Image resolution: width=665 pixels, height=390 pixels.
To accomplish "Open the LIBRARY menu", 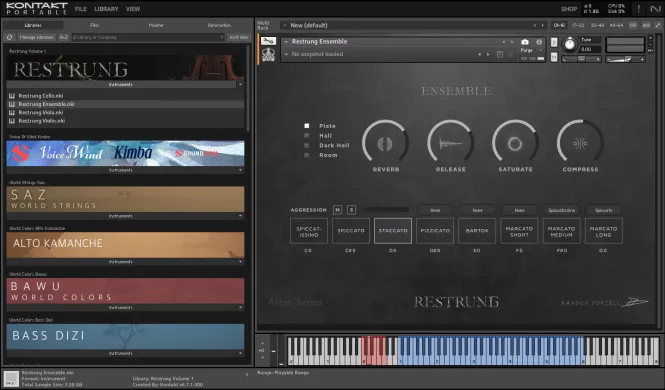I will [106, 9].
